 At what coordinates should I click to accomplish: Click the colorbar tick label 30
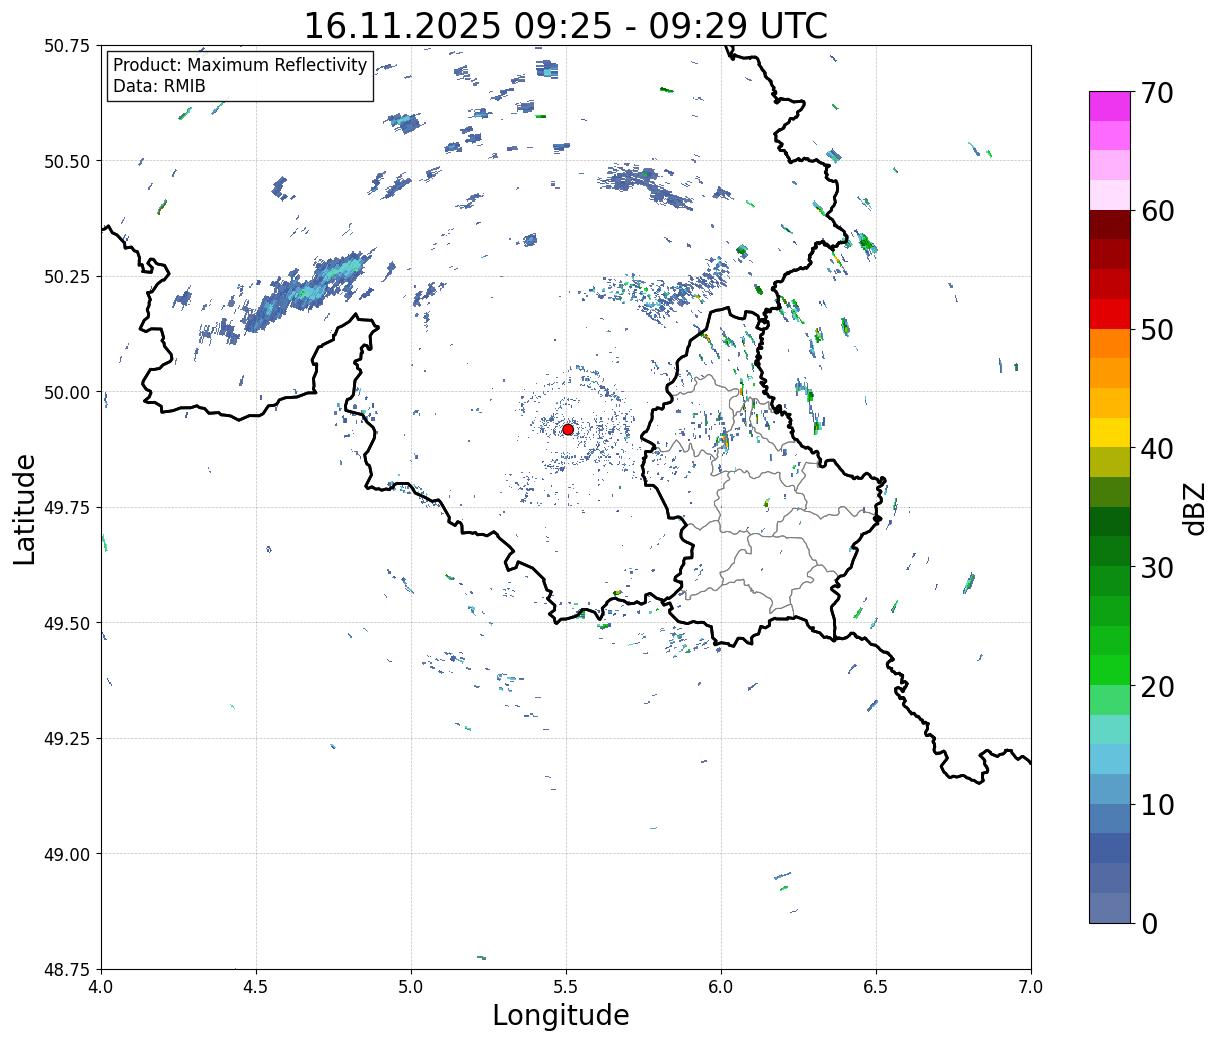(1156, 567)
